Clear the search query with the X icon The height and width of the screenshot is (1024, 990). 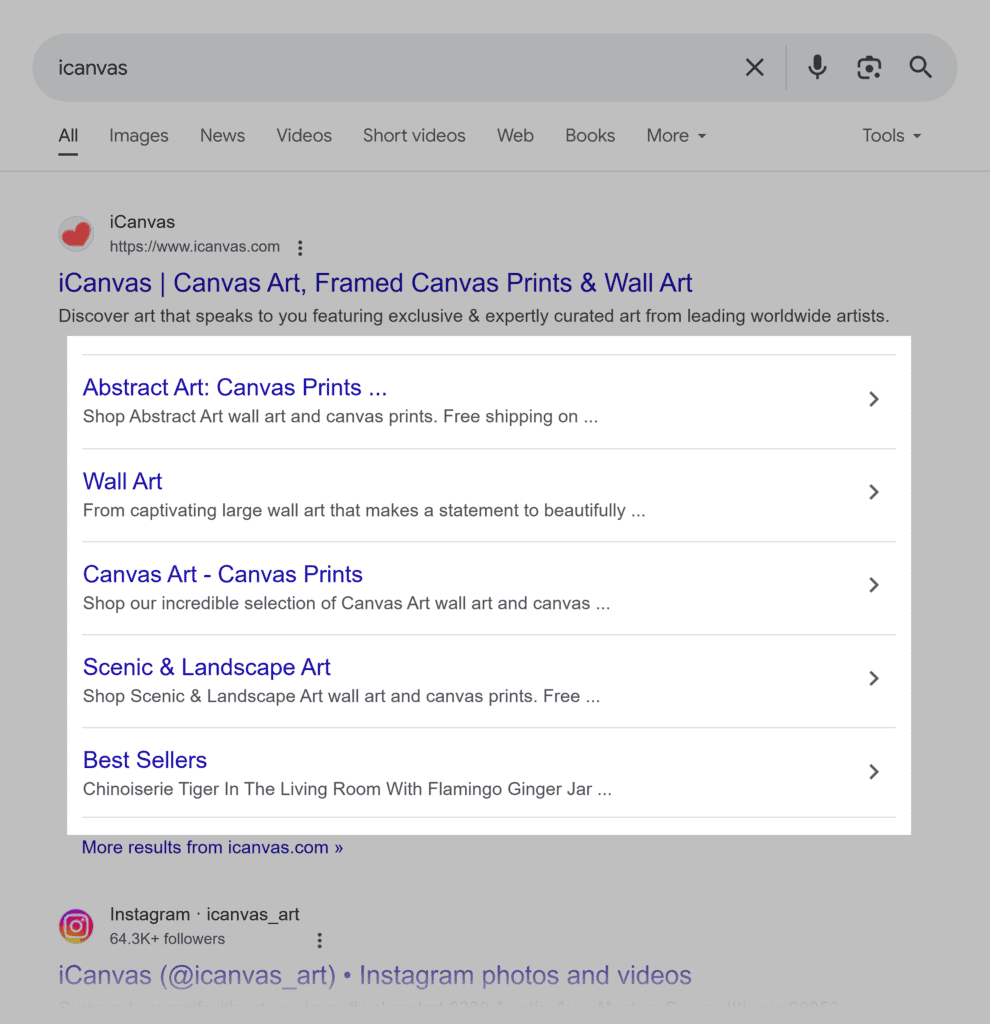point(755,67)
